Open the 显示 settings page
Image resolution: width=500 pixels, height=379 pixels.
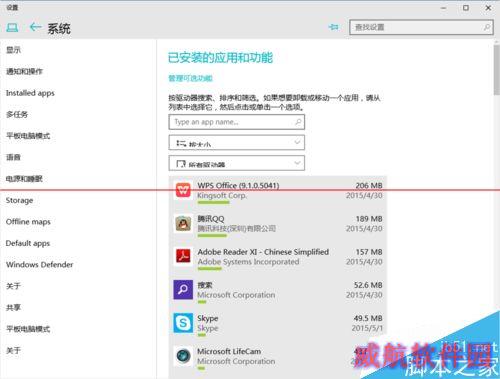click(x=13, y=50)
